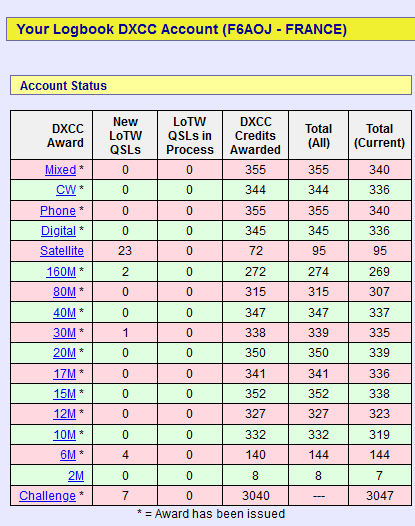Open the 20M band link

coord(64,353)
